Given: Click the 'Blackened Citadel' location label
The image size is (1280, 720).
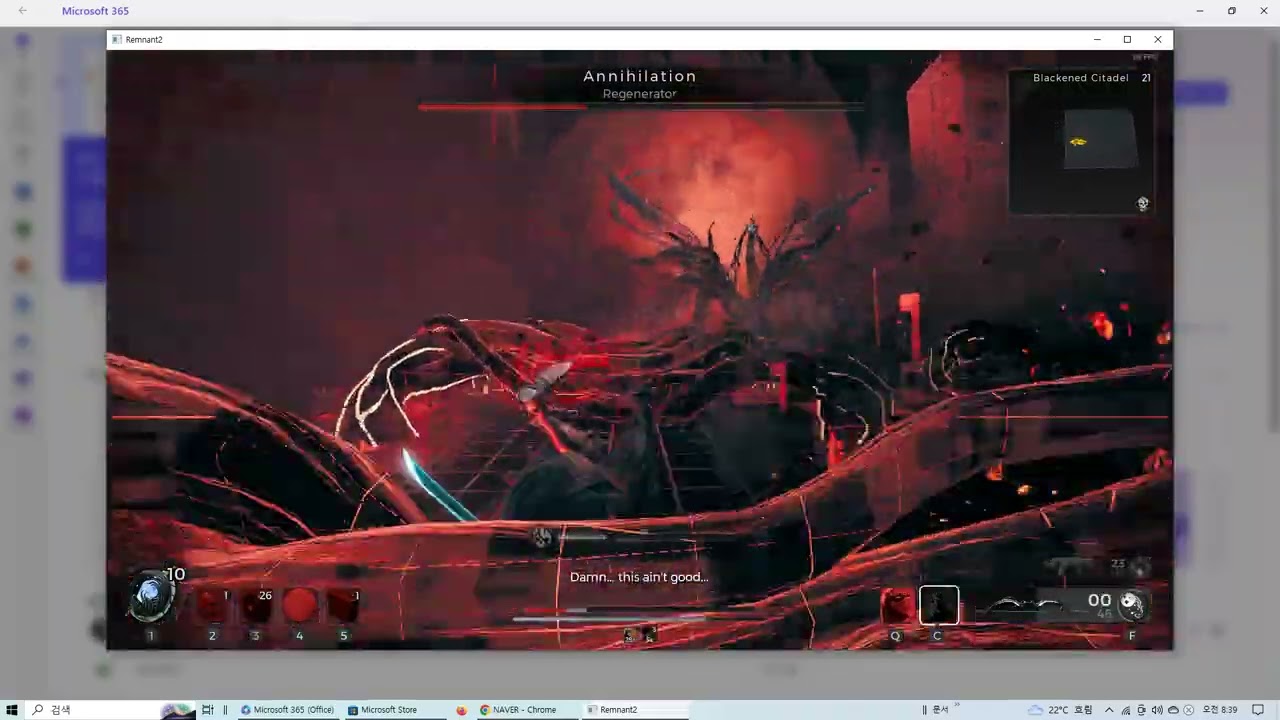Looking at the screenshot, I should pyautogui.click(x=1081, y=78).
